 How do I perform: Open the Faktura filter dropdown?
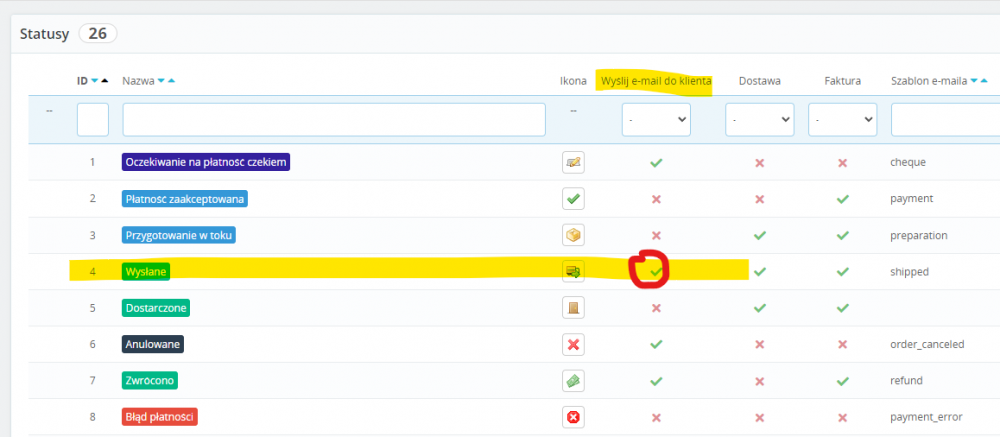(x=842, y=119)
